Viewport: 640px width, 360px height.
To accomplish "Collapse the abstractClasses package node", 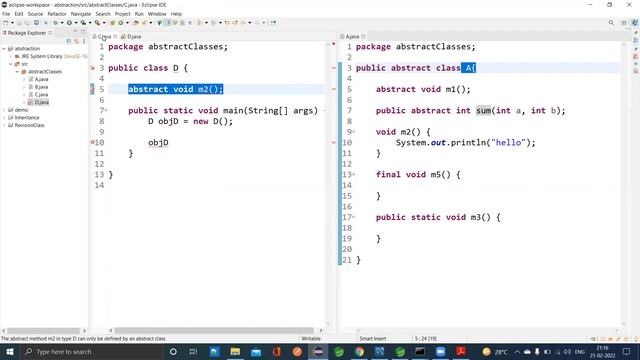I will (x=17, y=71).
